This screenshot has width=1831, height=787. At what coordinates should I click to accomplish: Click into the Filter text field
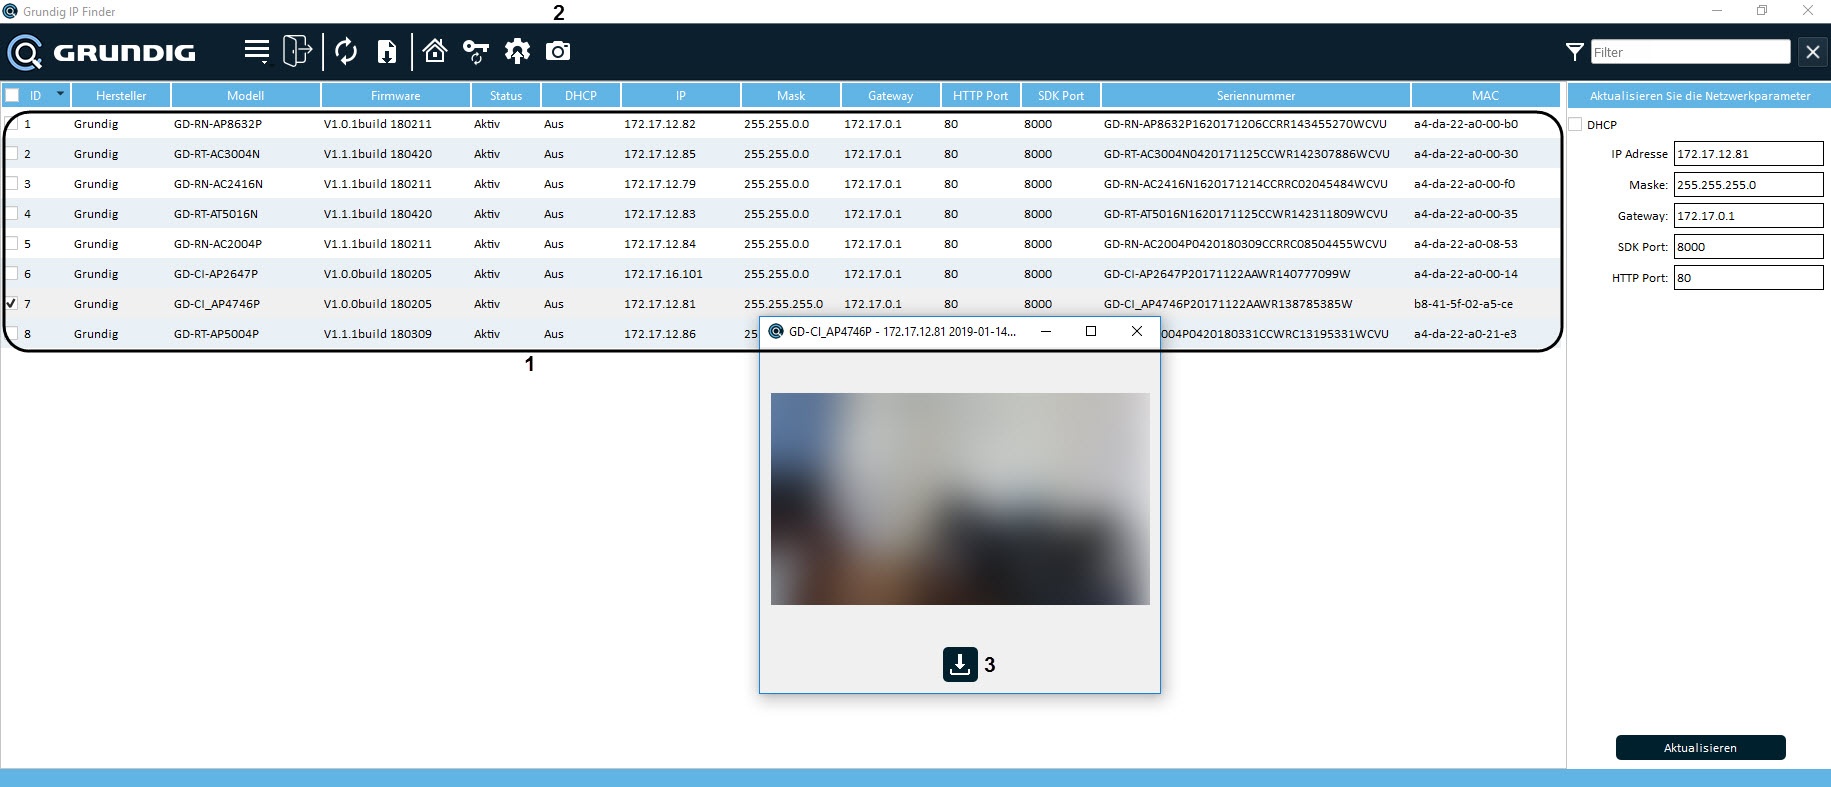pos(1689,52)
